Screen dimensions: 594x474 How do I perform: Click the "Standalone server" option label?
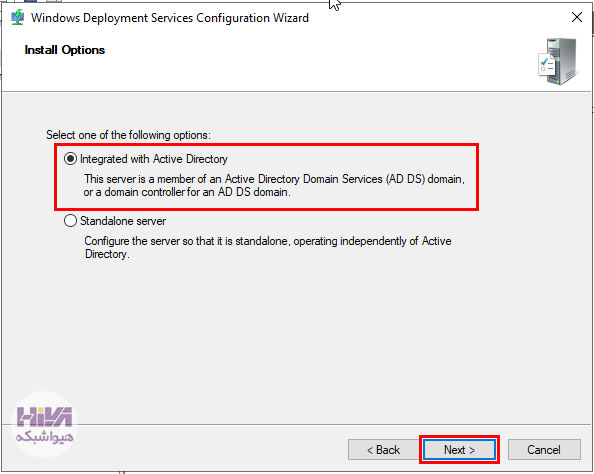123,221
